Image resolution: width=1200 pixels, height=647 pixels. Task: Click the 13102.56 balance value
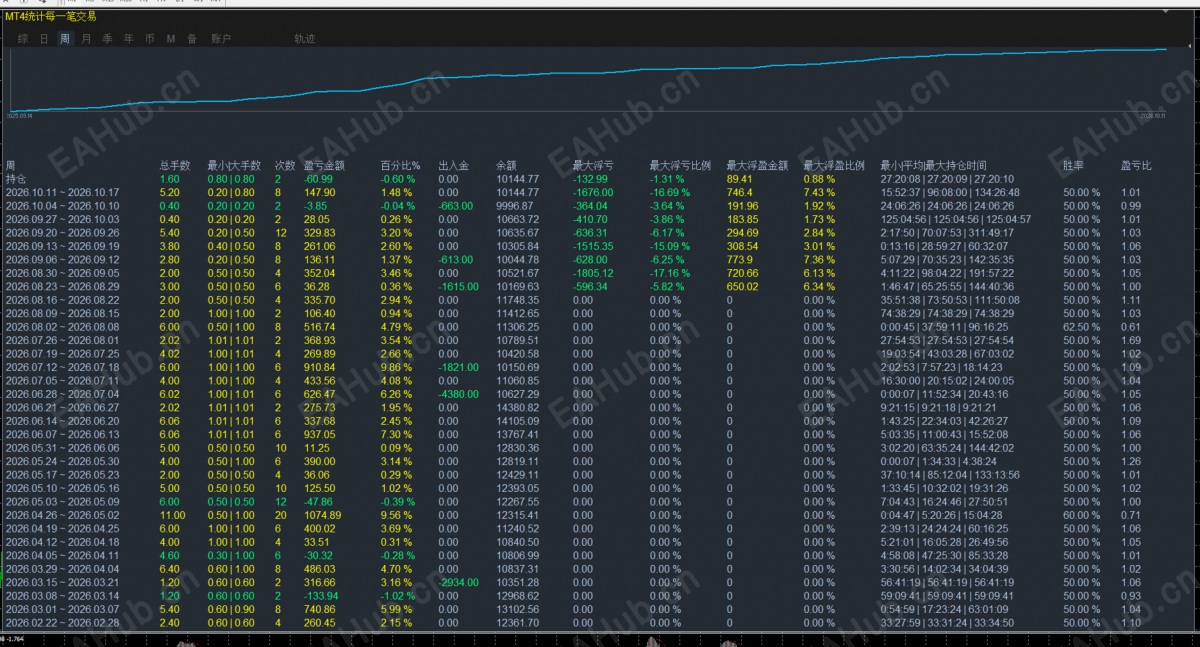tap(517, 609)
